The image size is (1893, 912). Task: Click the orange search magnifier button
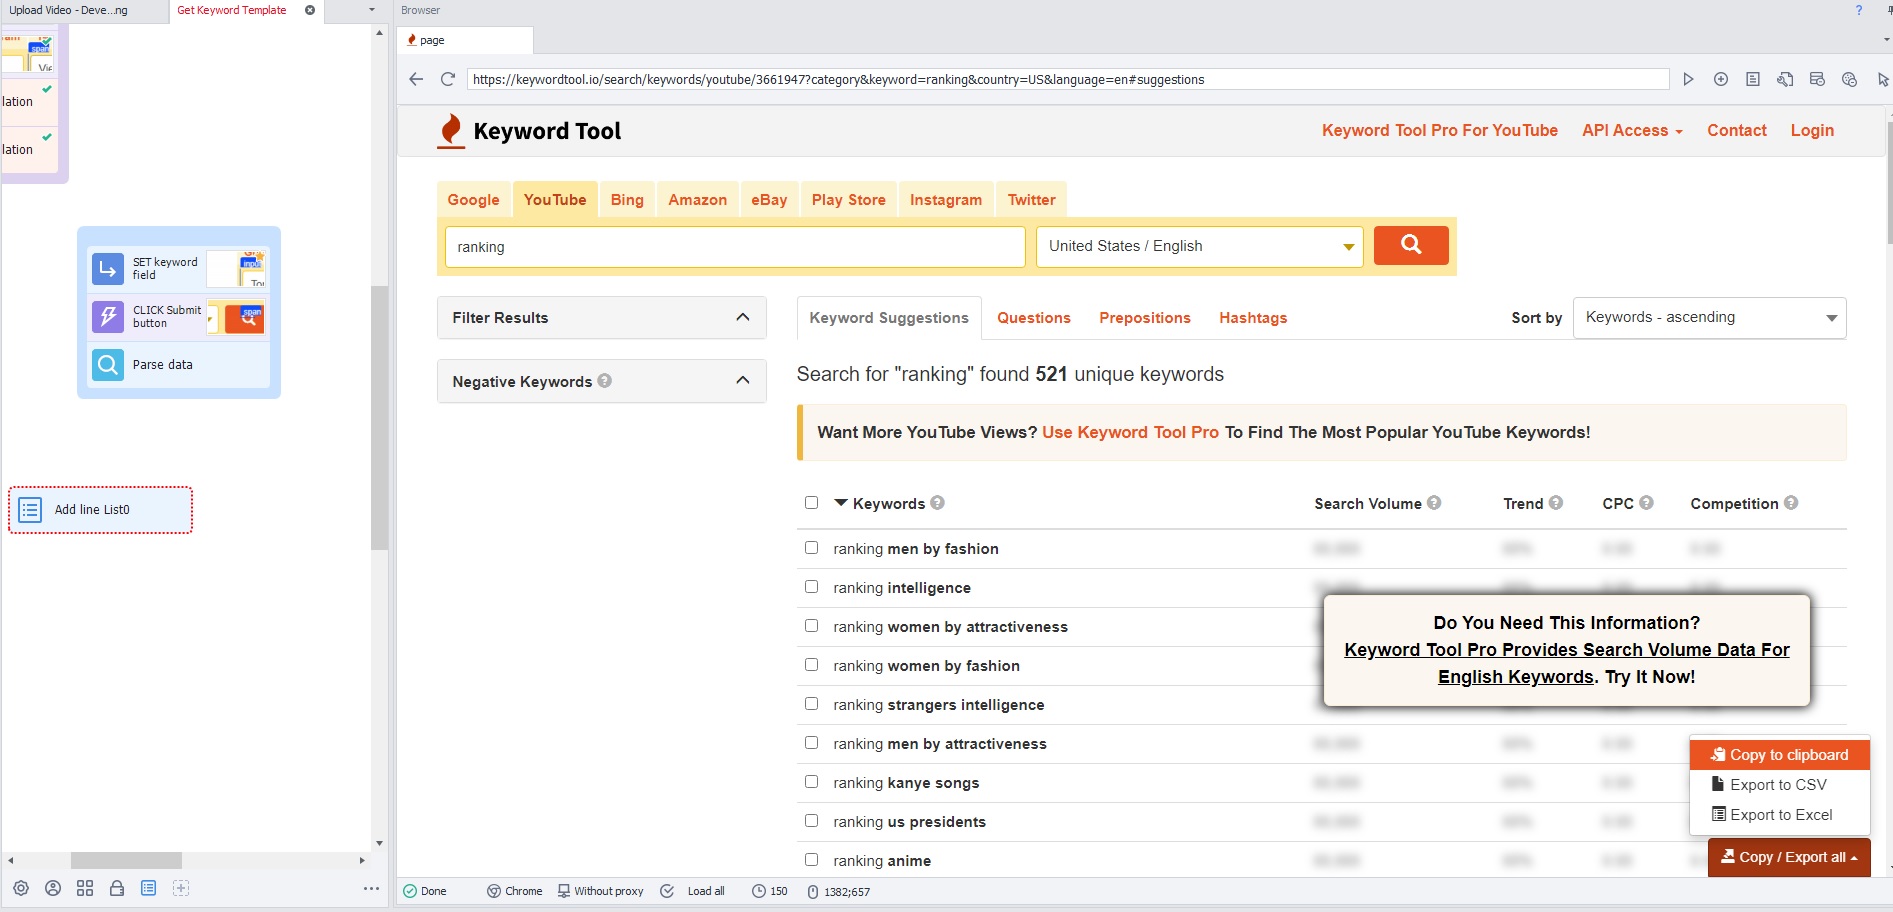1411,245
